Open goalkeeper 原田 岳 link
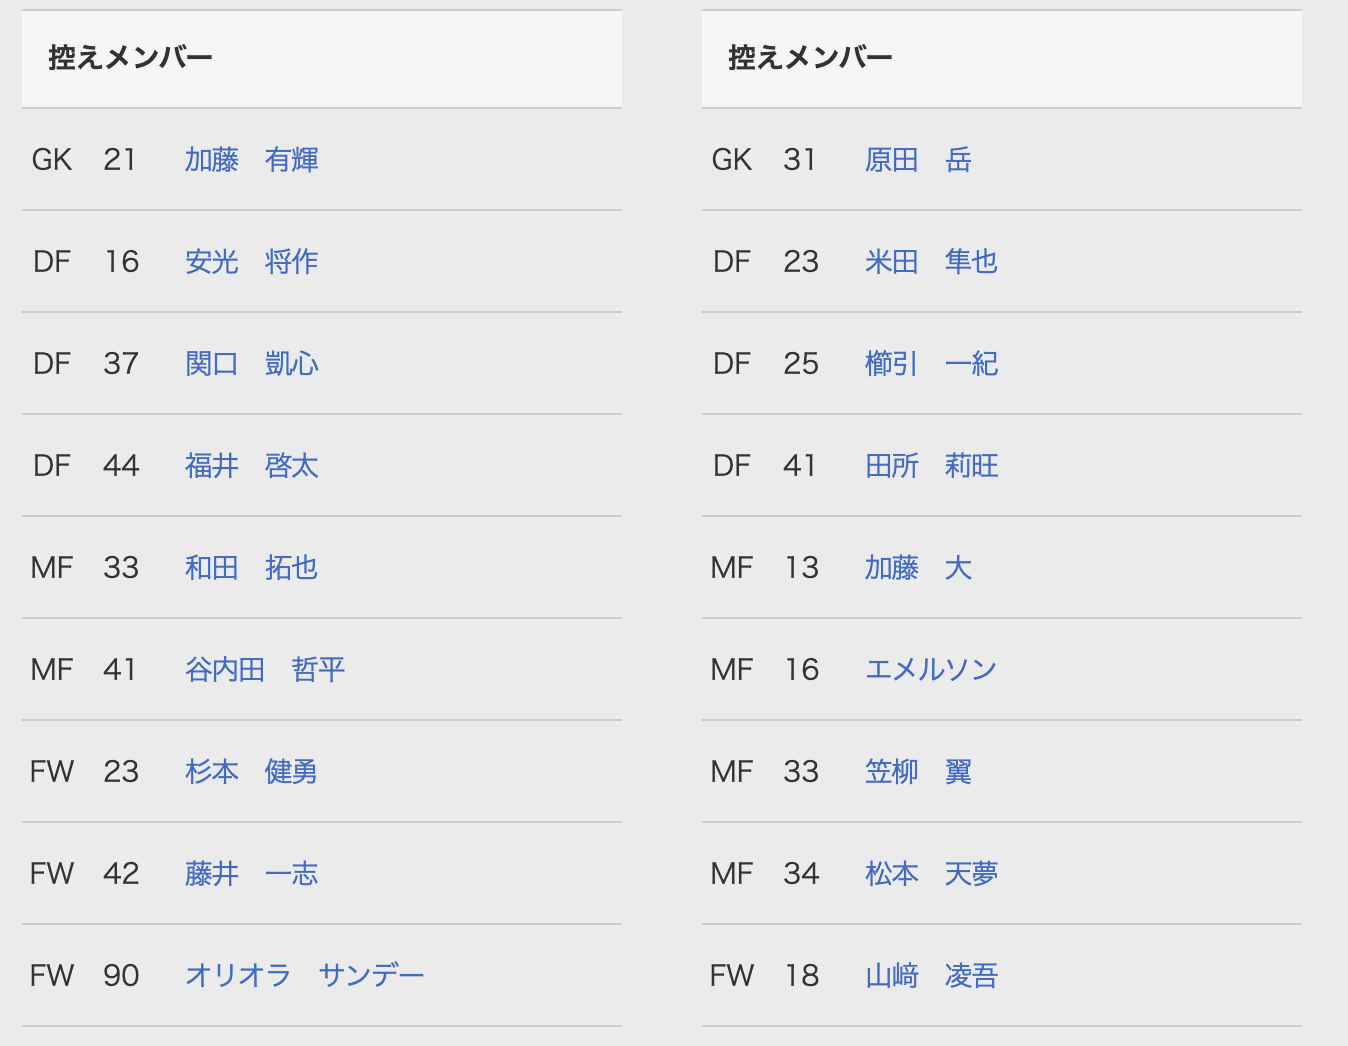Viewport: 1348px width, 1046px height. tap(918, 160)
